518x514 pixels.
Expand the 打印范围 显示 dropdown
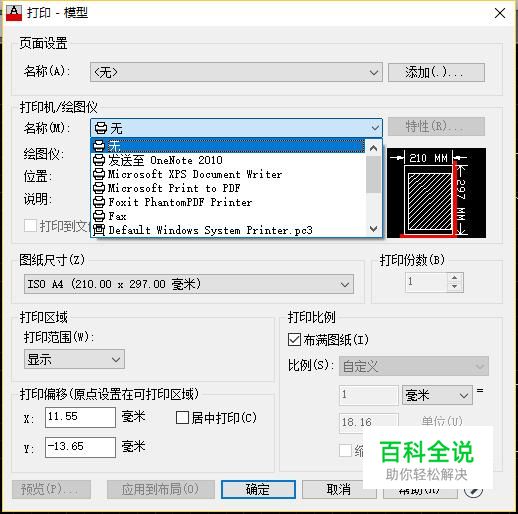pos(74,359)
